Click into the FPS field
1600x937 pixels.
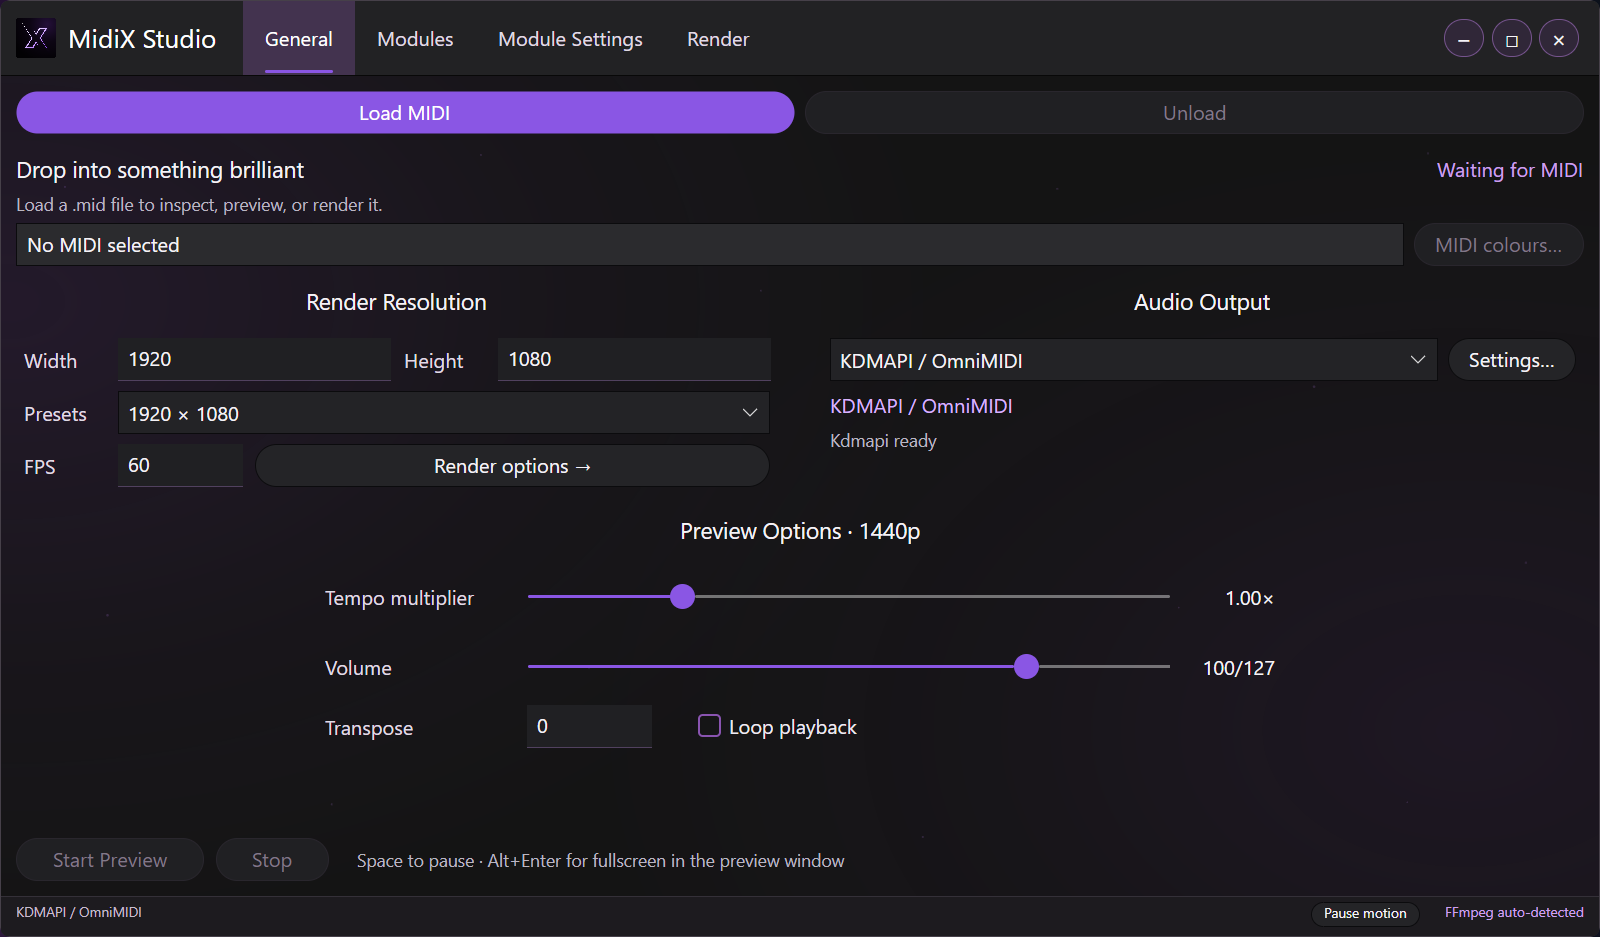point(180,465)
